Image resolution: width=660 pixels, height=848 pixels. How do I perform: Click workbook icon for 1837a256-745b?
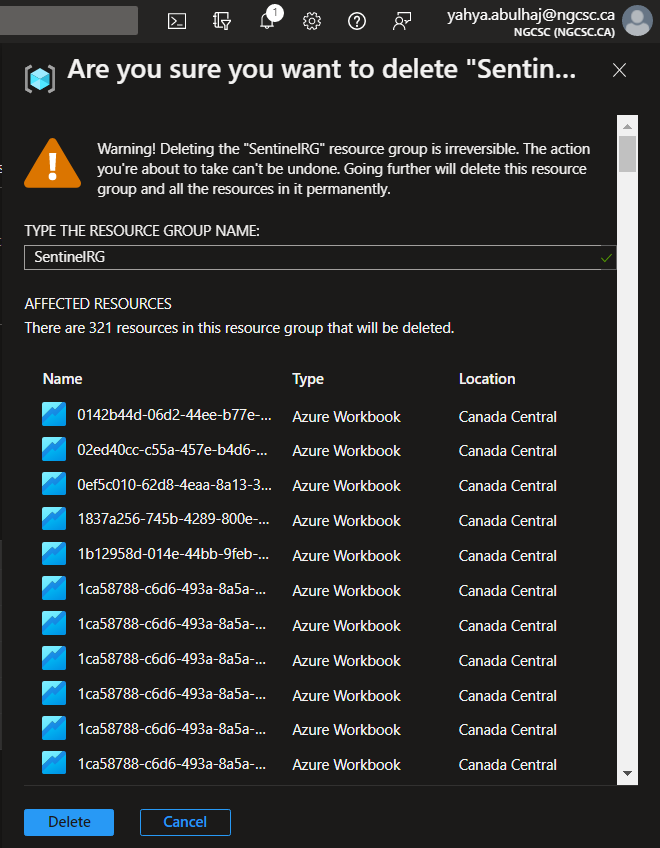click(54, 519)
